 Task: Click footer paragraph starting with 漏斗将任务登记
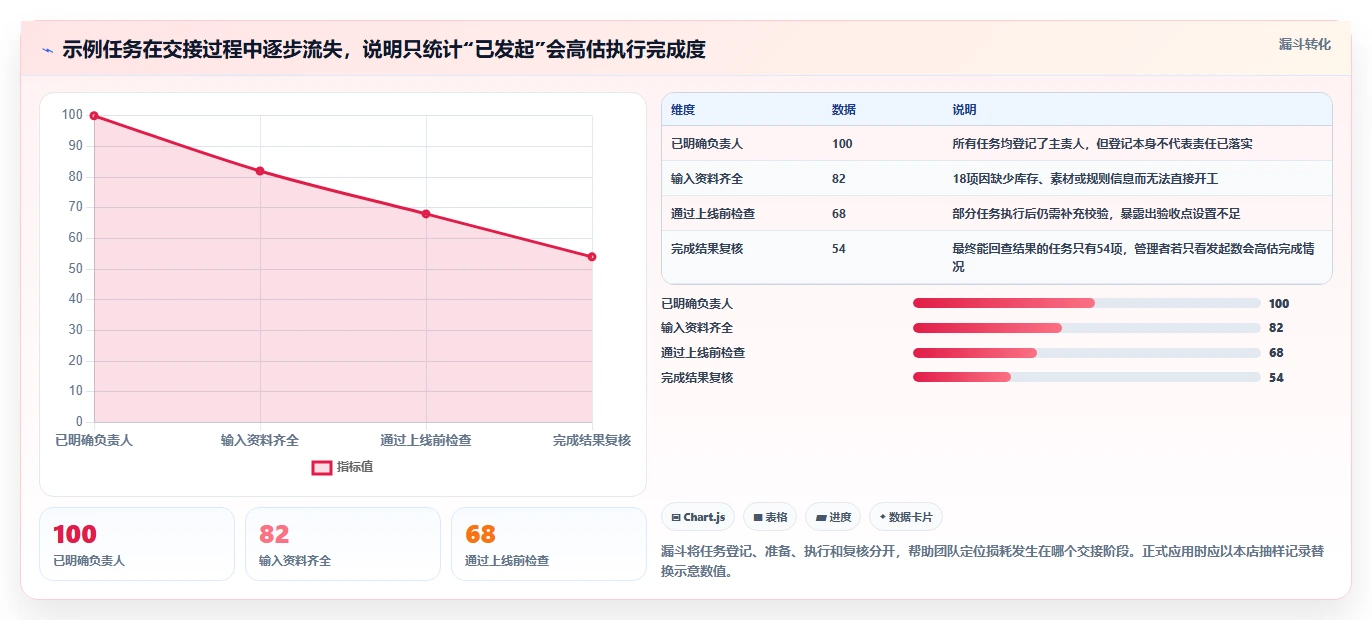993,561
